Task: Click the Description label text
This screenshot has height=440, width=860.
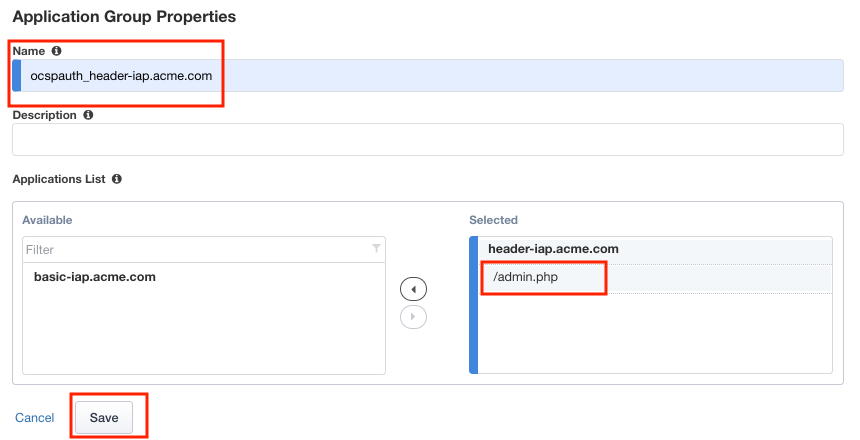Action: (44, 115)
